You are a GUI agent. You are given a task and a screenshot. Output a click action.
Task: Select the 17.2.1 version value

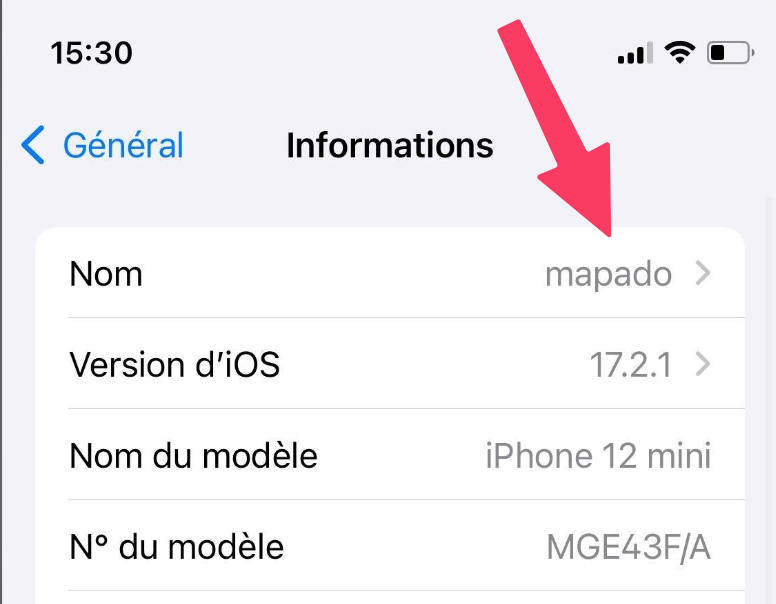click(630, 365)
